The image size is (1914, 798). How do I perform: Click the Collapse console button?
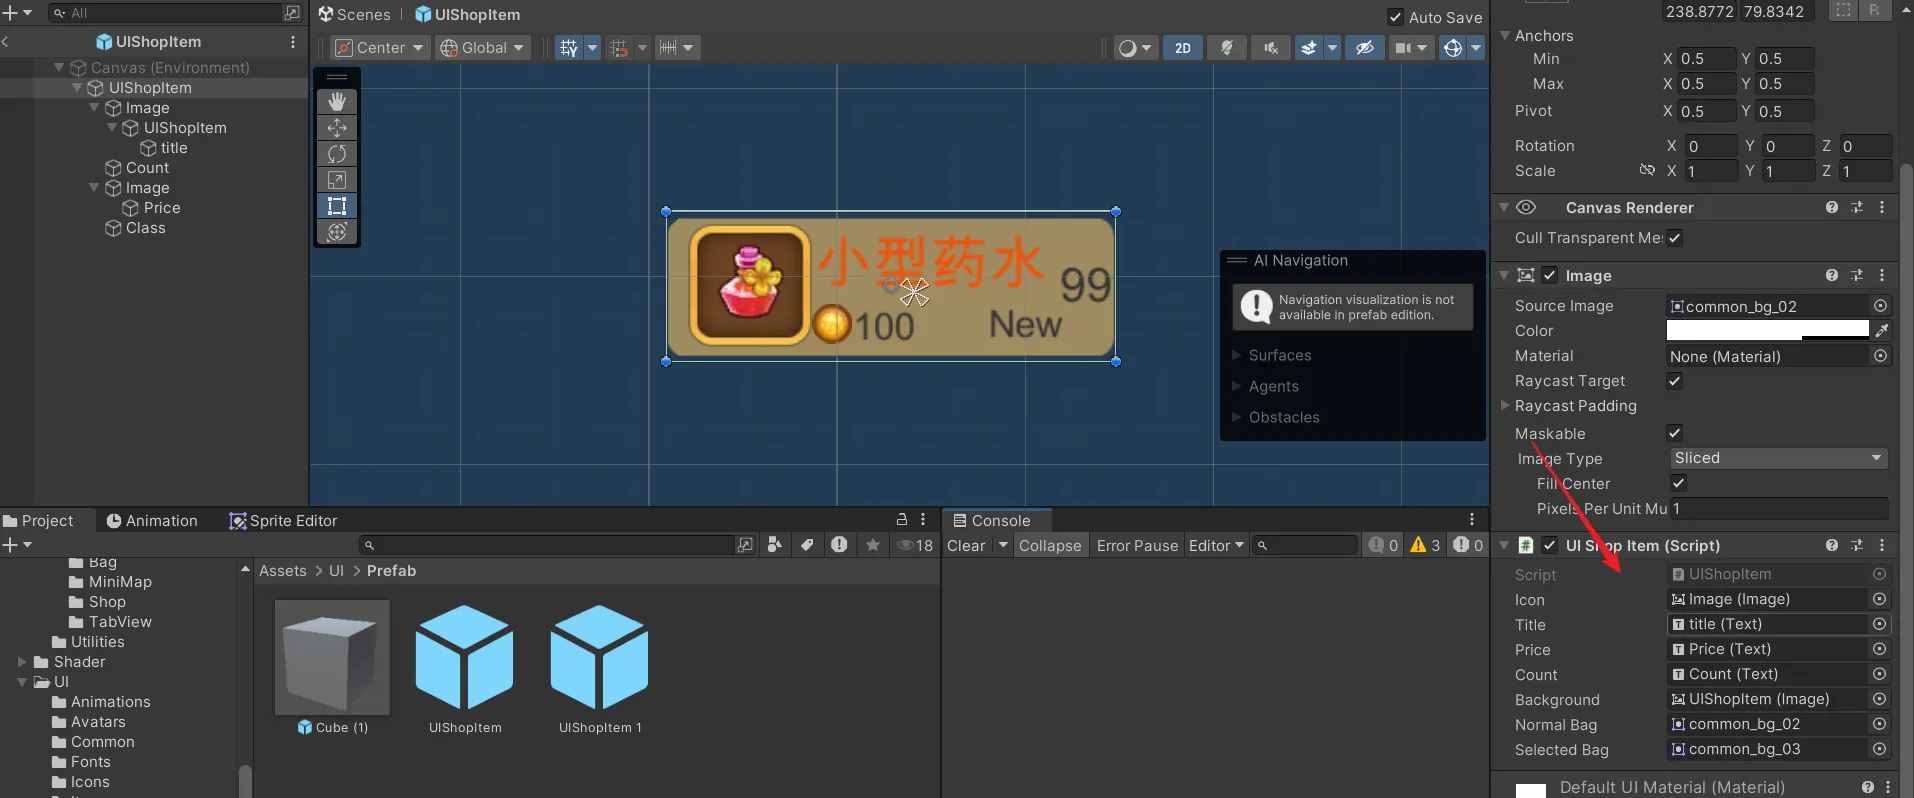coord(1050,546)
